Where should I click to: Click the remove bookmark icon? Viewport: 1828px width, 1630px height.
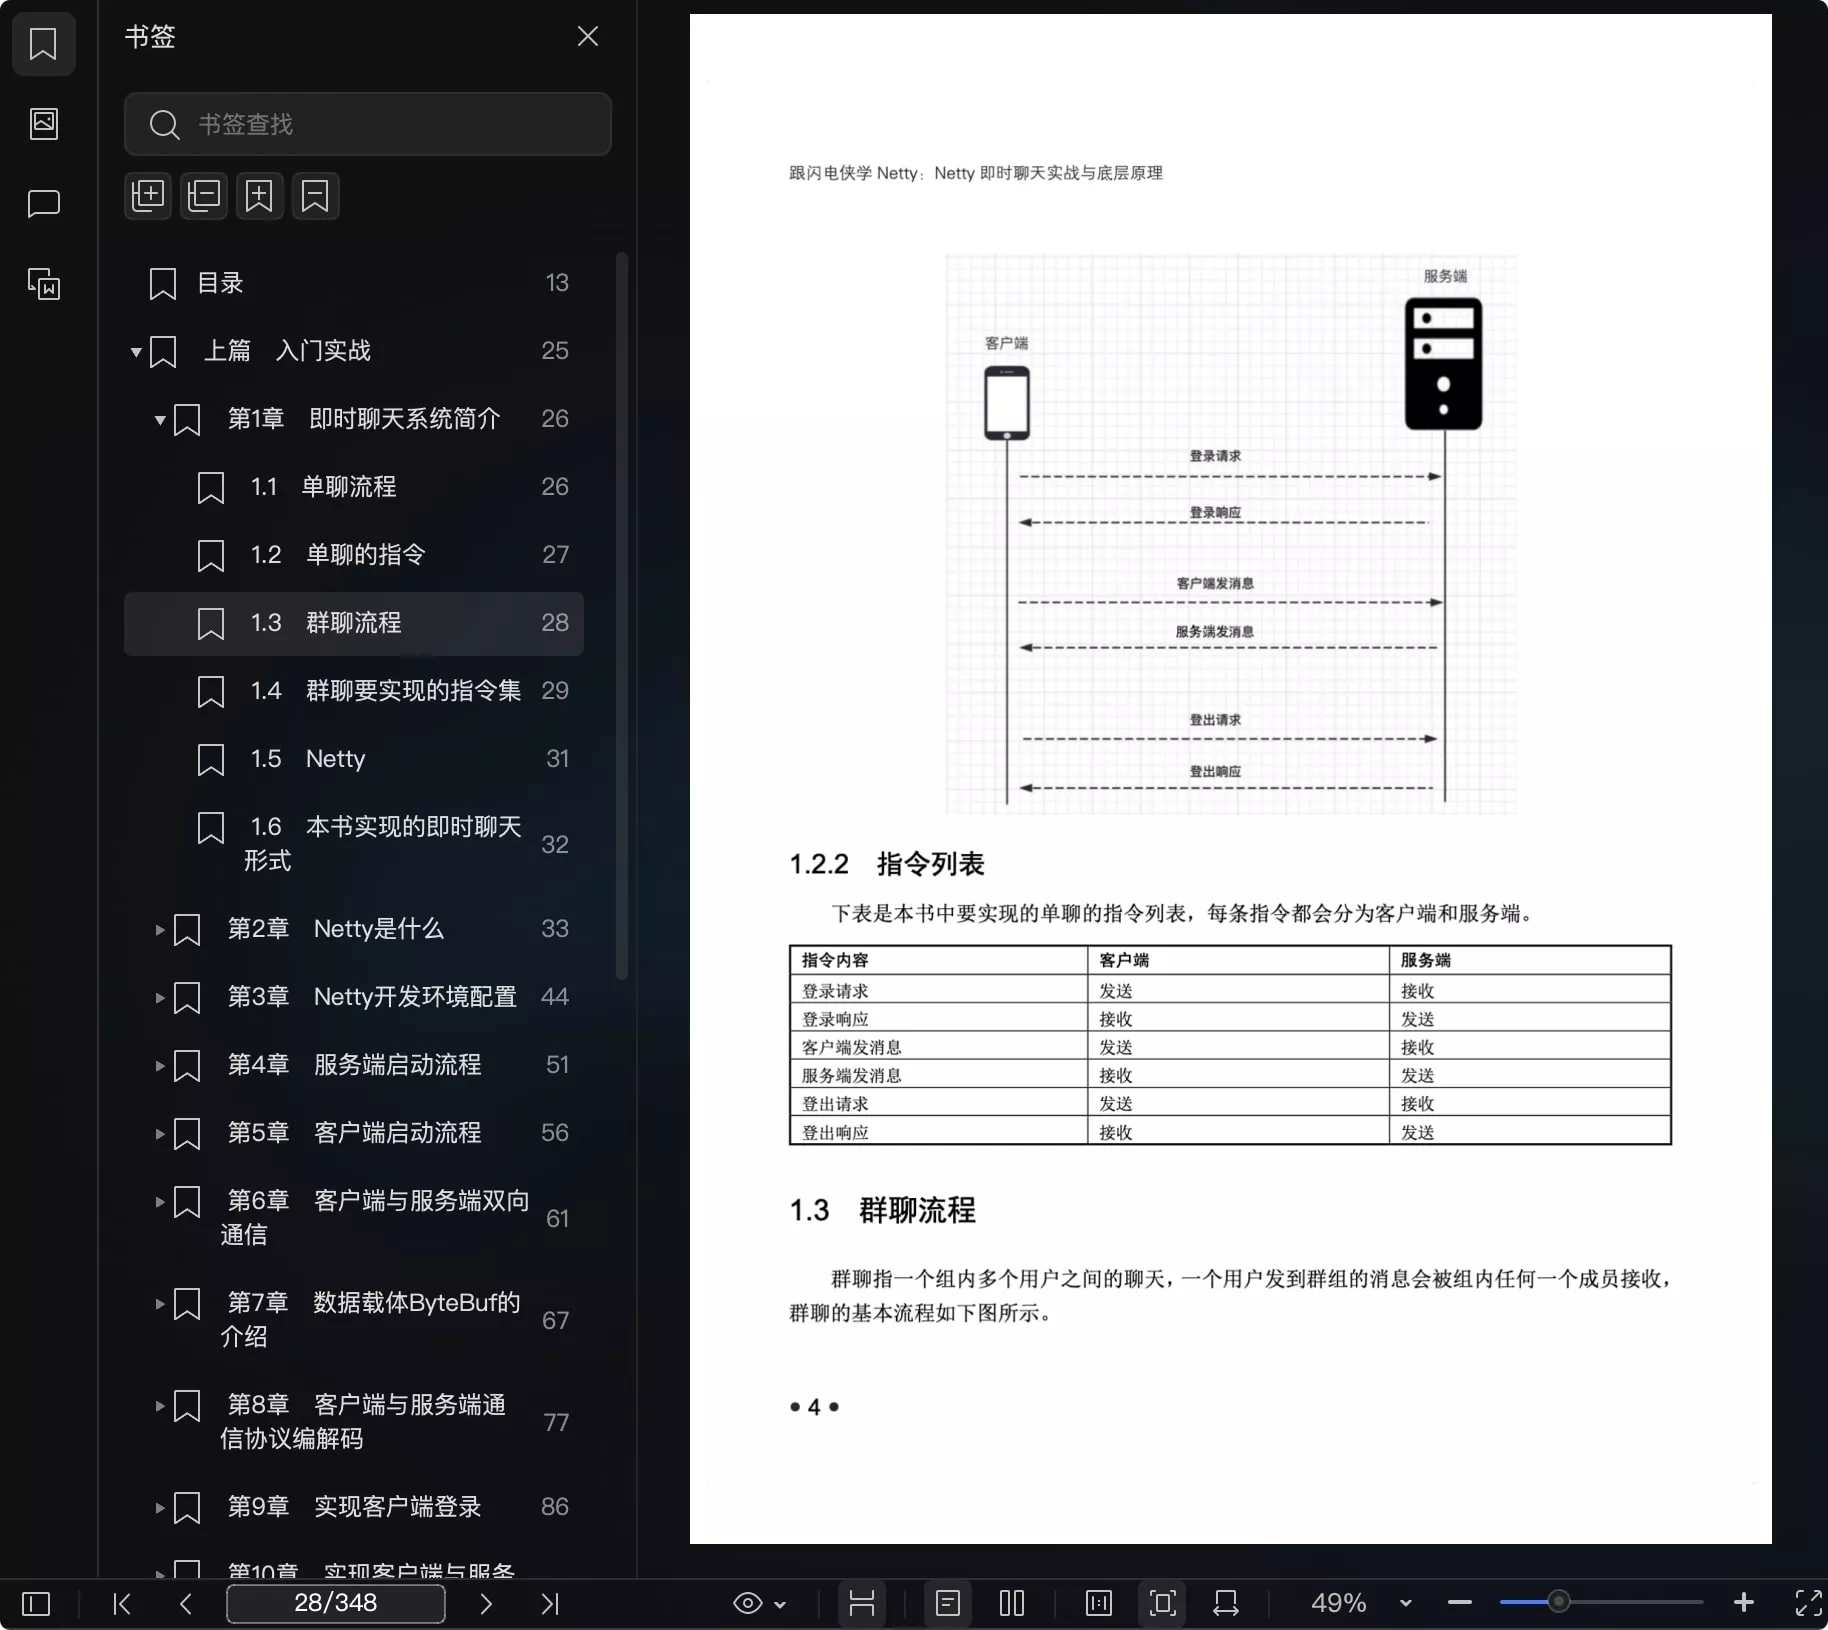pyautogui.click(x=315, y=196)
